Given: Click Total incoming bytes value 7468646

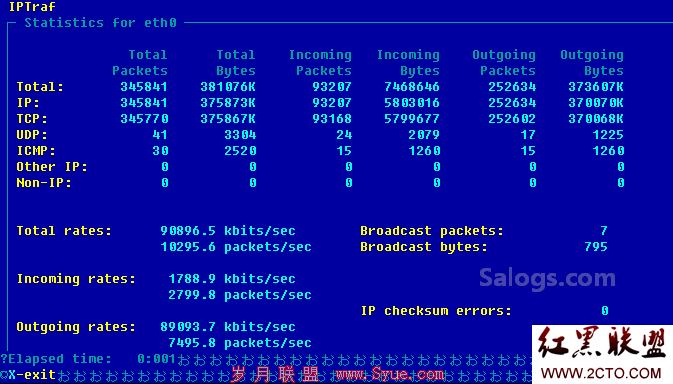Looking at the screenshot, I should [x=412, y=87].
